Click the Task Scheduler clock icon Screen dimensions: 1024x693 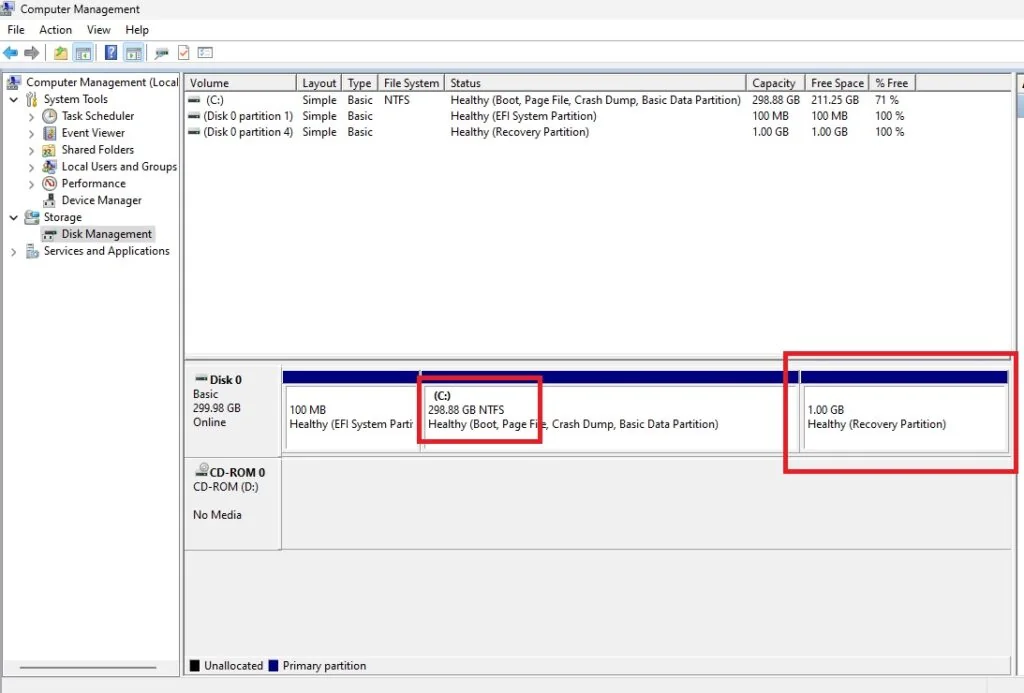coord(50,116)
